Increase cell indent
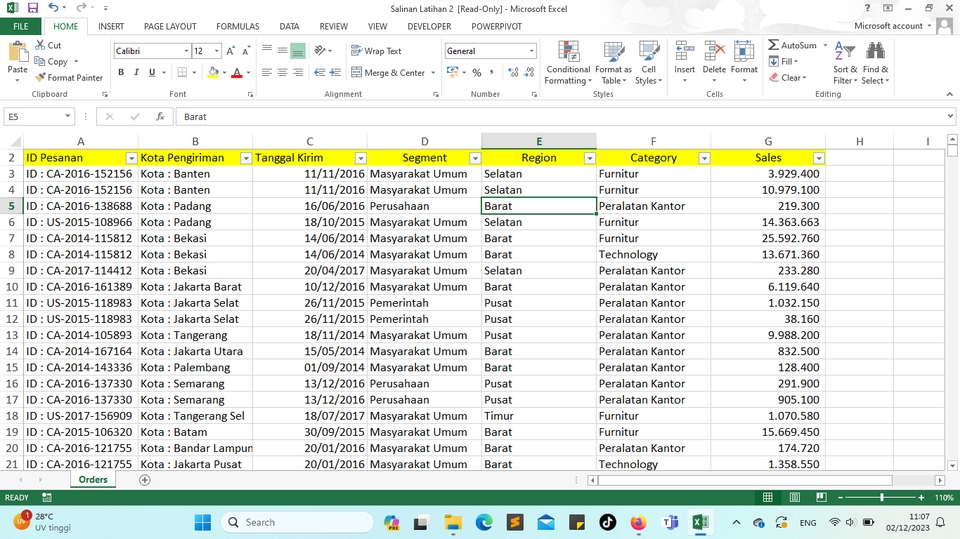Viewport: 960px width, 539px height. 335,72
